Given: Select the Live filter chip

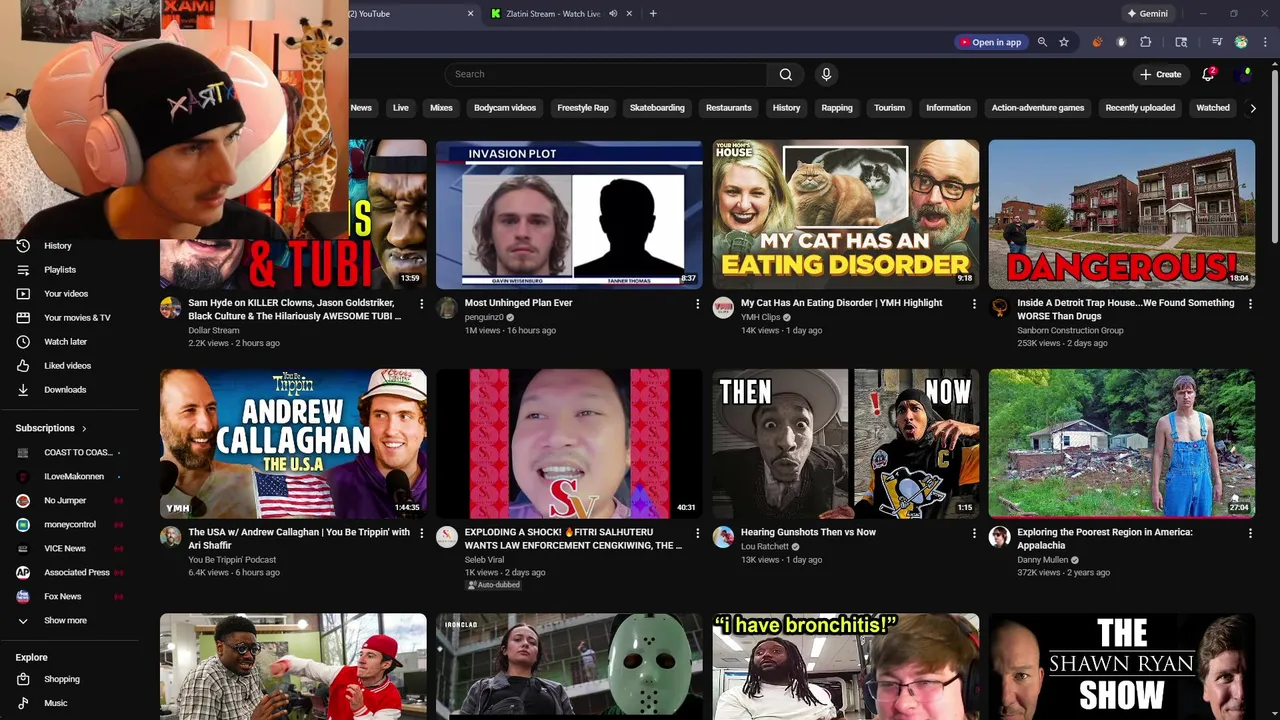Looking at the screenshot, I should point(401,108).
